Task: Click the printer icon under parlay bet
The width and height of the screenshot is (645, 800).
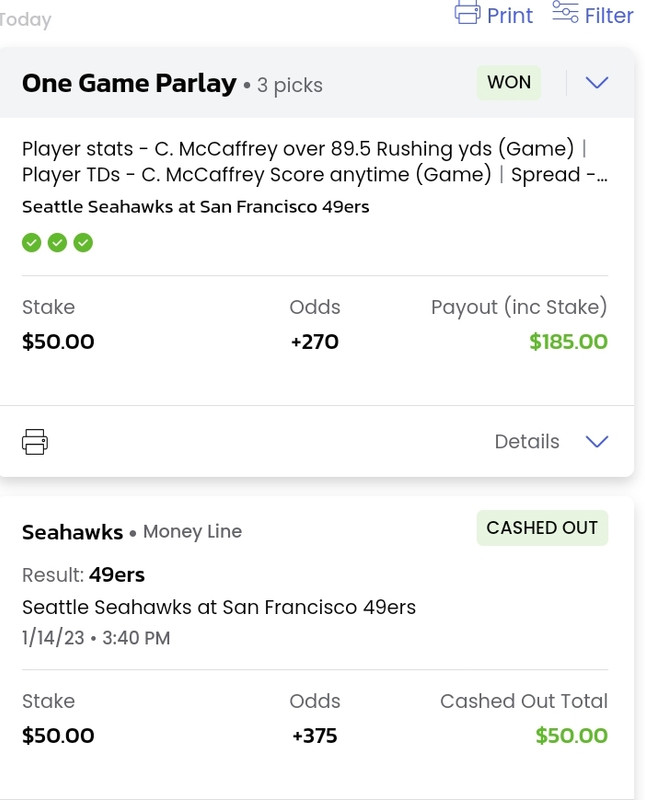Action: pos(35,441)
